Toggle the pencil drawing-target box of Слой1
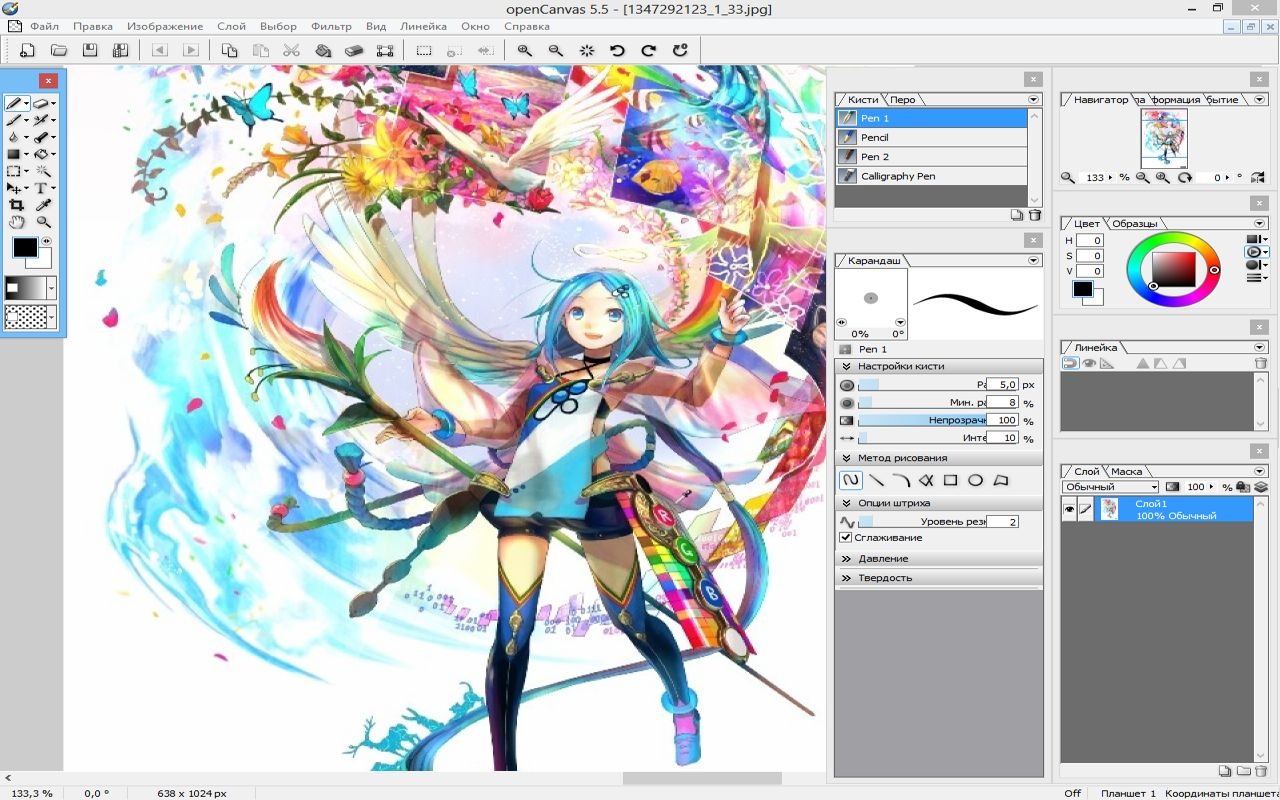The height and width of the screenshot is (800, 1280). 1085,510
